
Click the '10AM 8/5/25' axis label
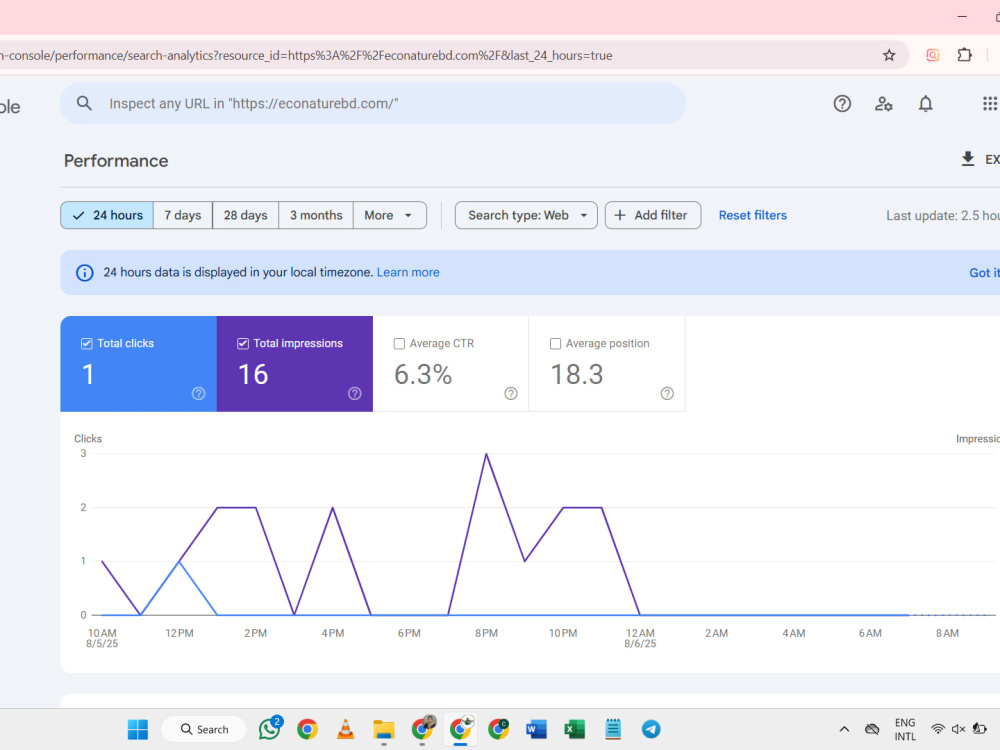102,638
